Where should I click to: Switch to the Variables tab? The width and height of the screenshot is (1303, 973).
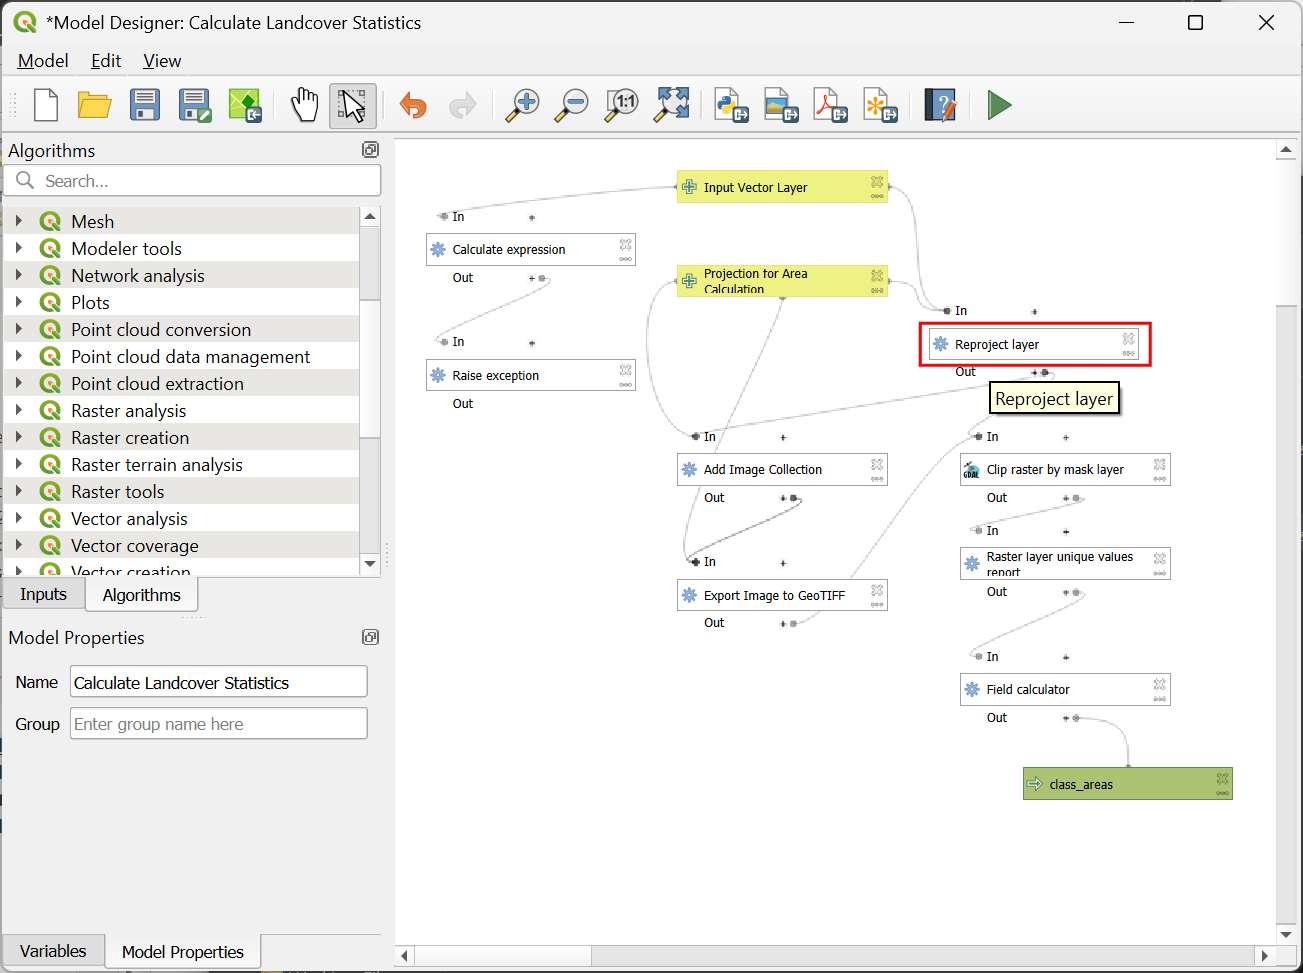(x=53, y=951)
